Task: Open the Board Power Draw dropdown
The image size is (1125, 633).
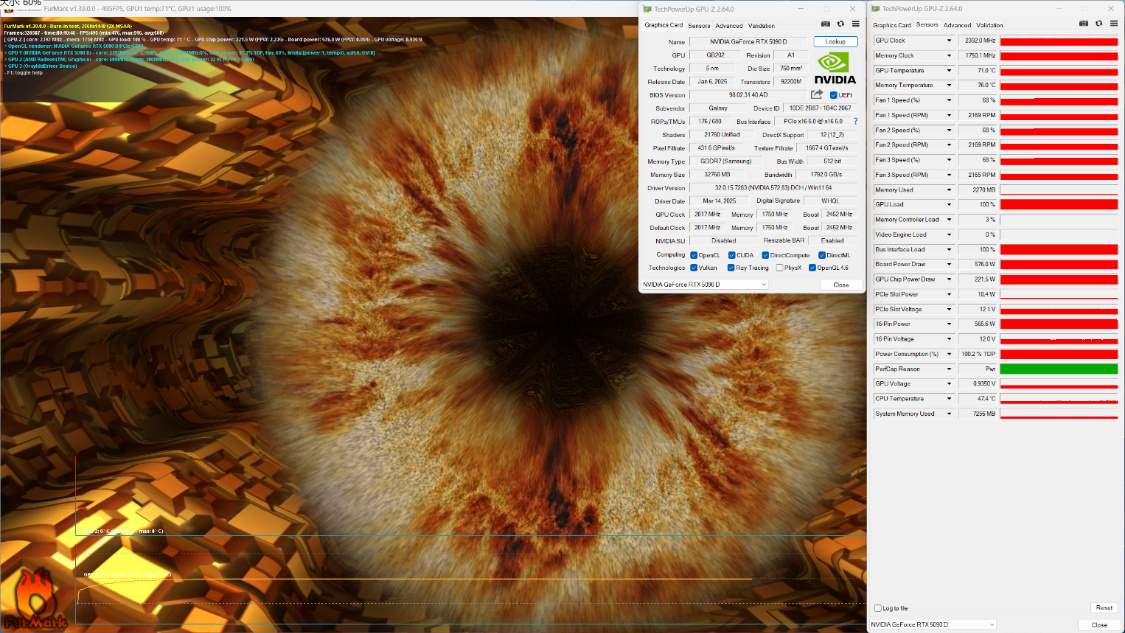Action: click(949, 264)
